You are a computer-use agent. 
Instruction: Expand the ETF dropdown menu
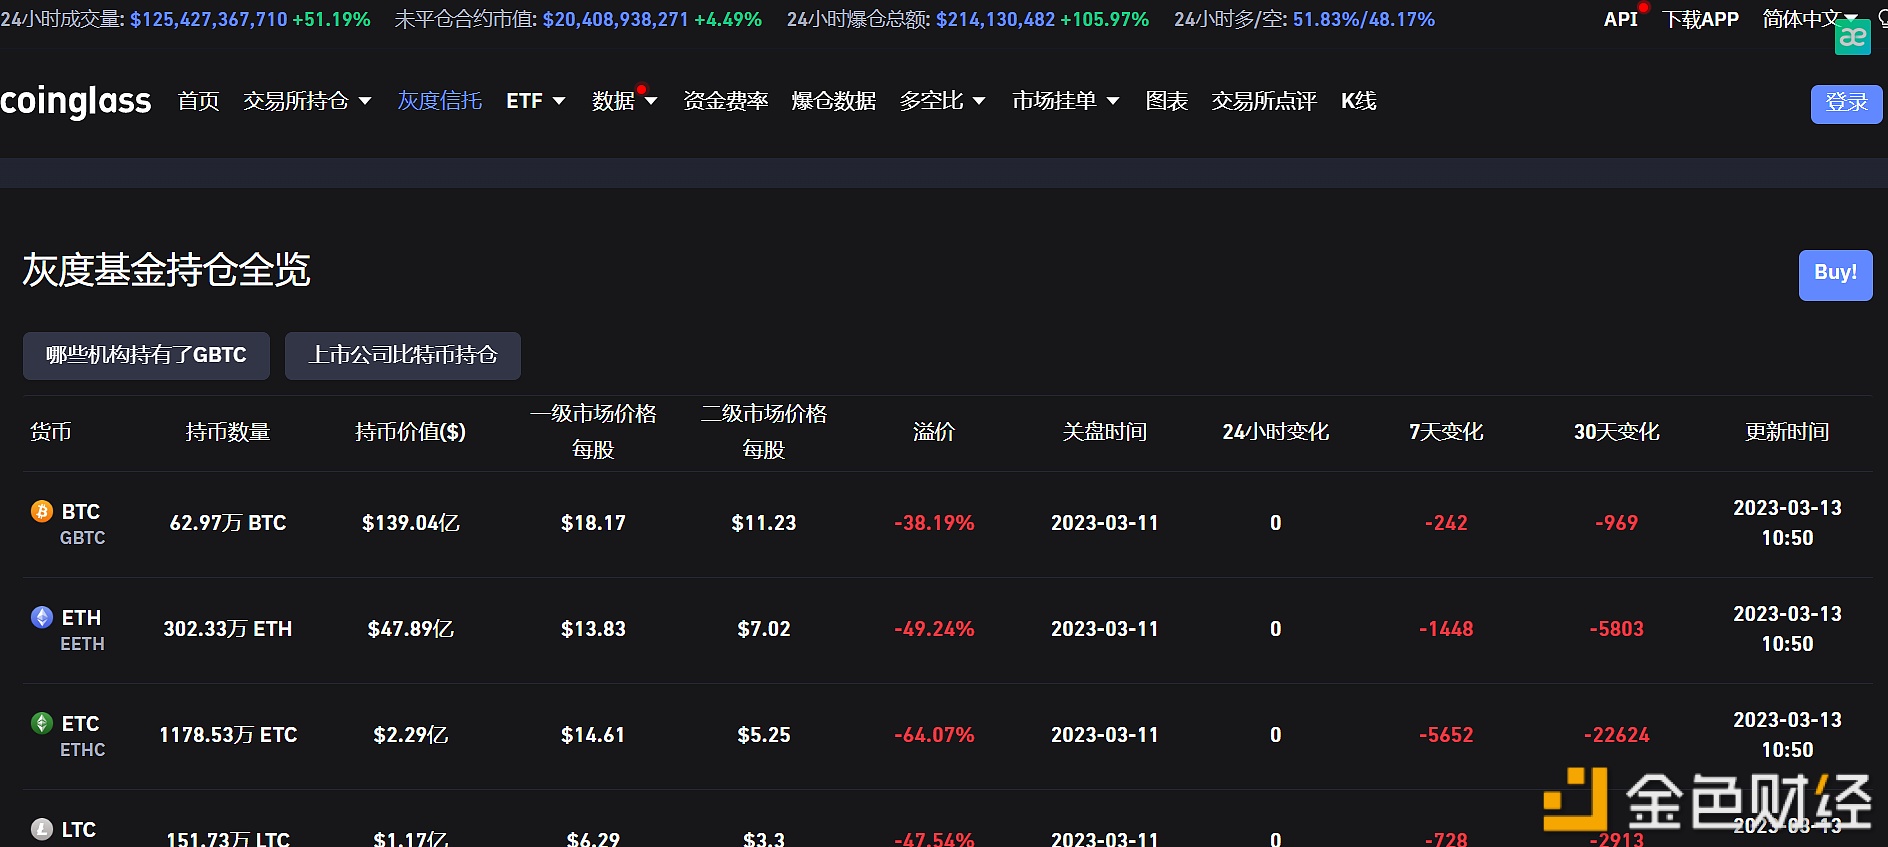click(x=536, y=101)
